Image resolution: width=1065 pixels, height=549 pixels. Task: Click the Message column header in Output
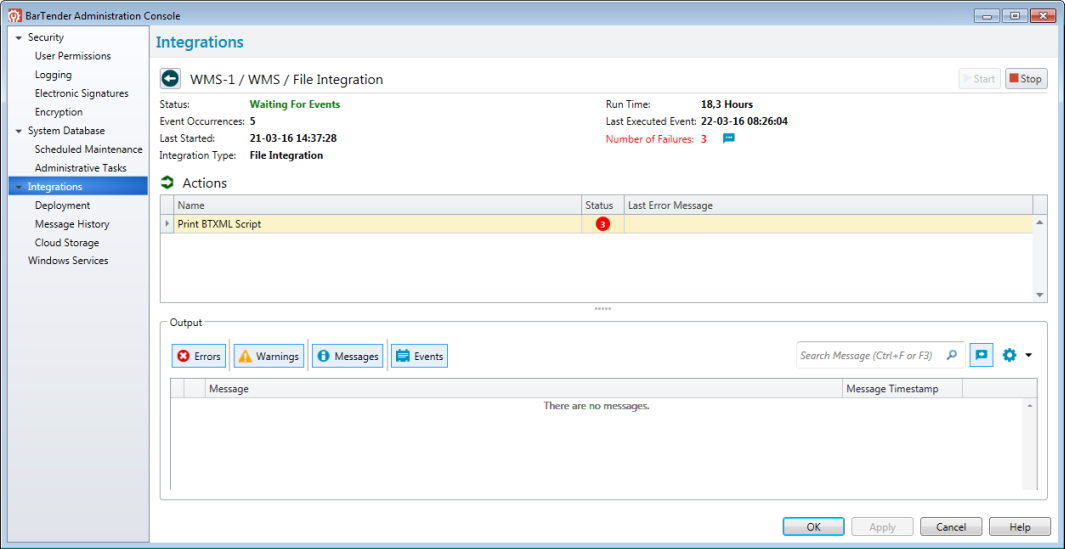pos(523,389)
